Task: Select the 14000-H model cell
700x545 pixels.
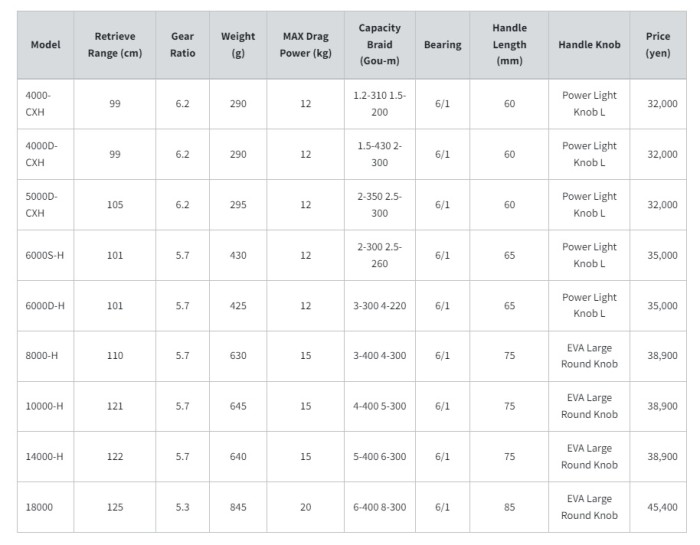Action: [x=46, y=457]
